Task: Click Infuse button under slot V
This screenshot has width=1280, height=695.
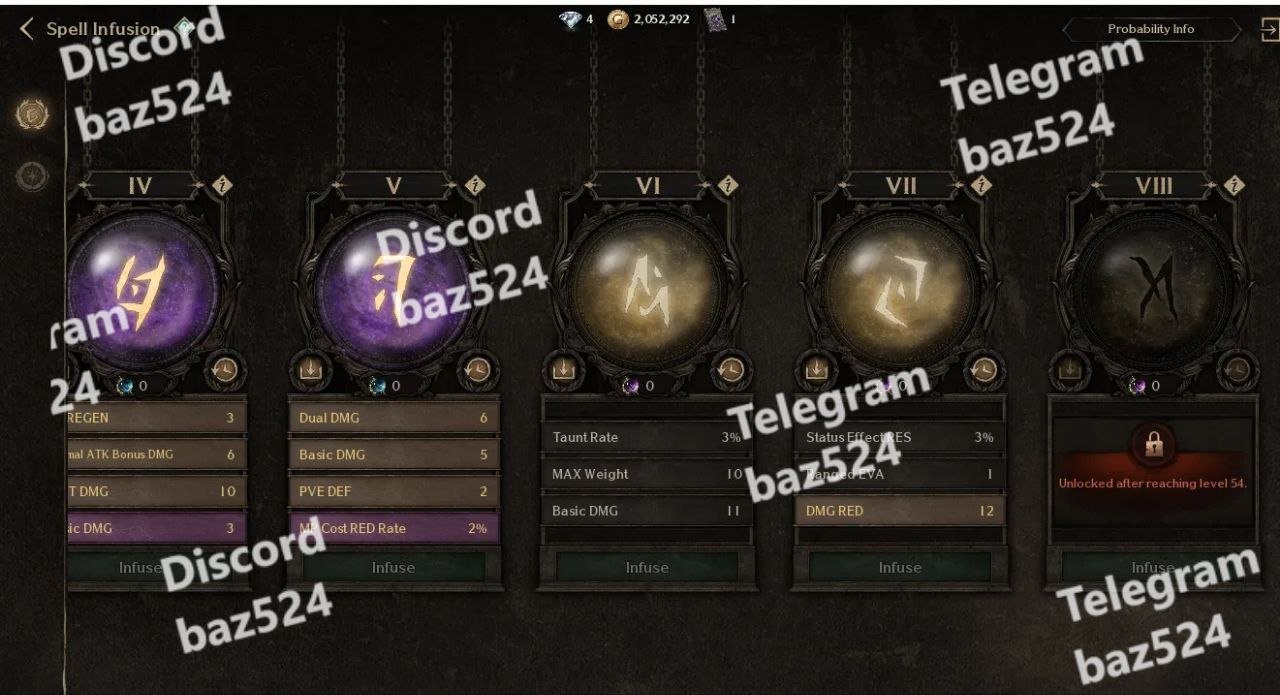Action: pos(393,567)
